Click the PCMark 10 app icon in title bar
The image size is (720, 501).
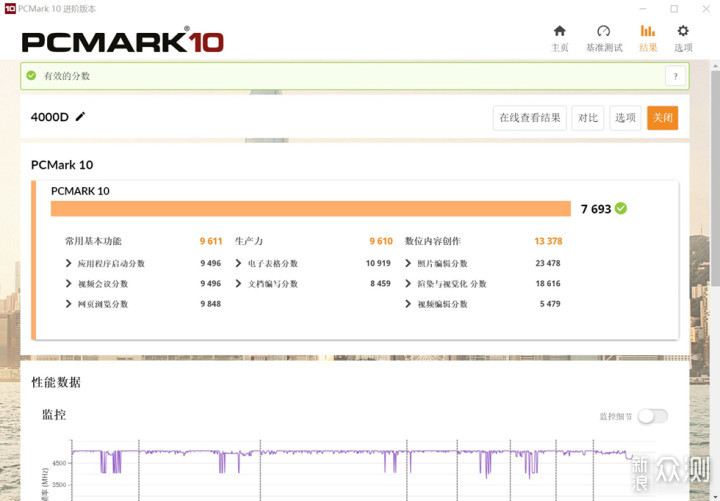(x=10, y=8)
